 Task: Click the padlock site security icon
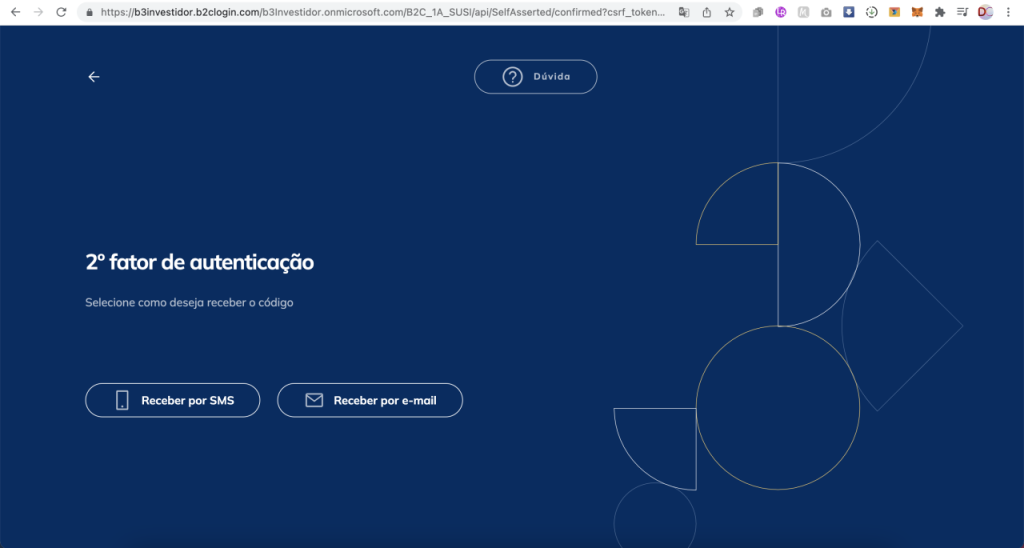coord(89,13)
